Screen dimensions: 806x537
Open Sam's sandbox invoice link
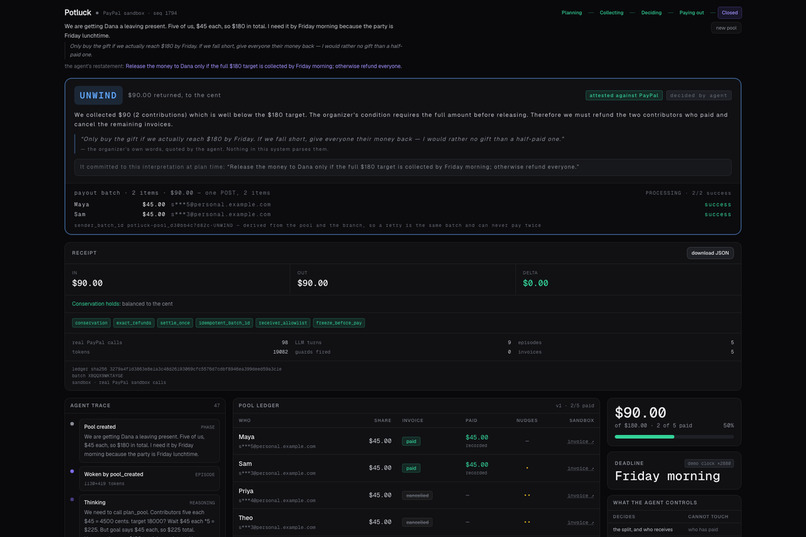[580, 469]
